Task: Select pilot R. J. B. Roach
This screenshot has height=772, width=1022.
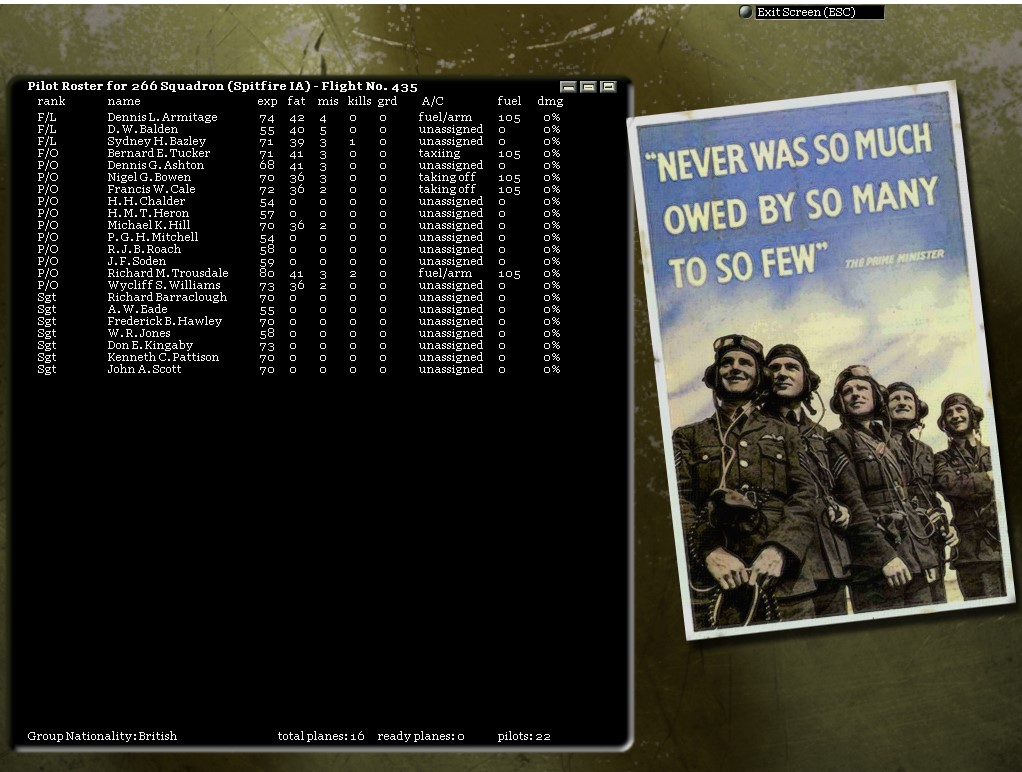Action: (144, 249)
